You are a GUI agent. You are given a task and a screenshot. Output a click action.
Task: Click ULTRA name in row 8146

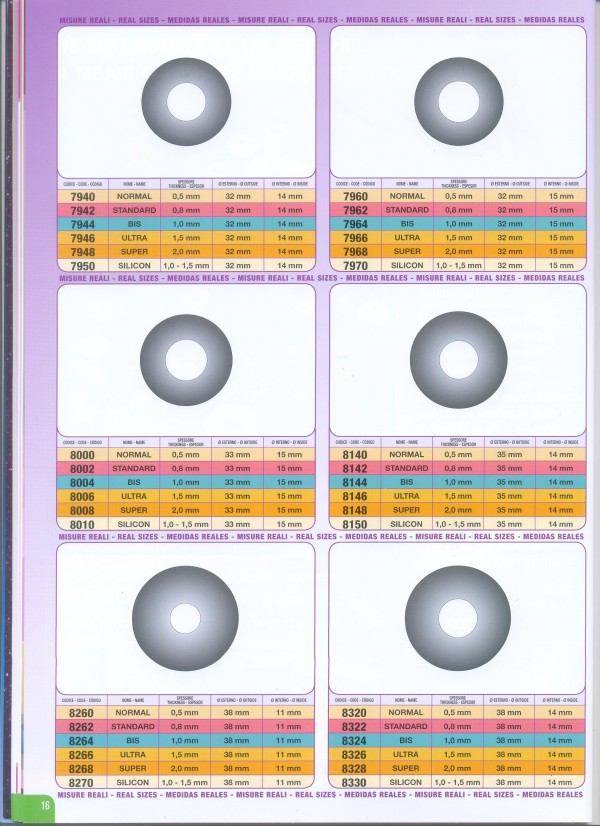pyautogui.click(x=407, y=496)
